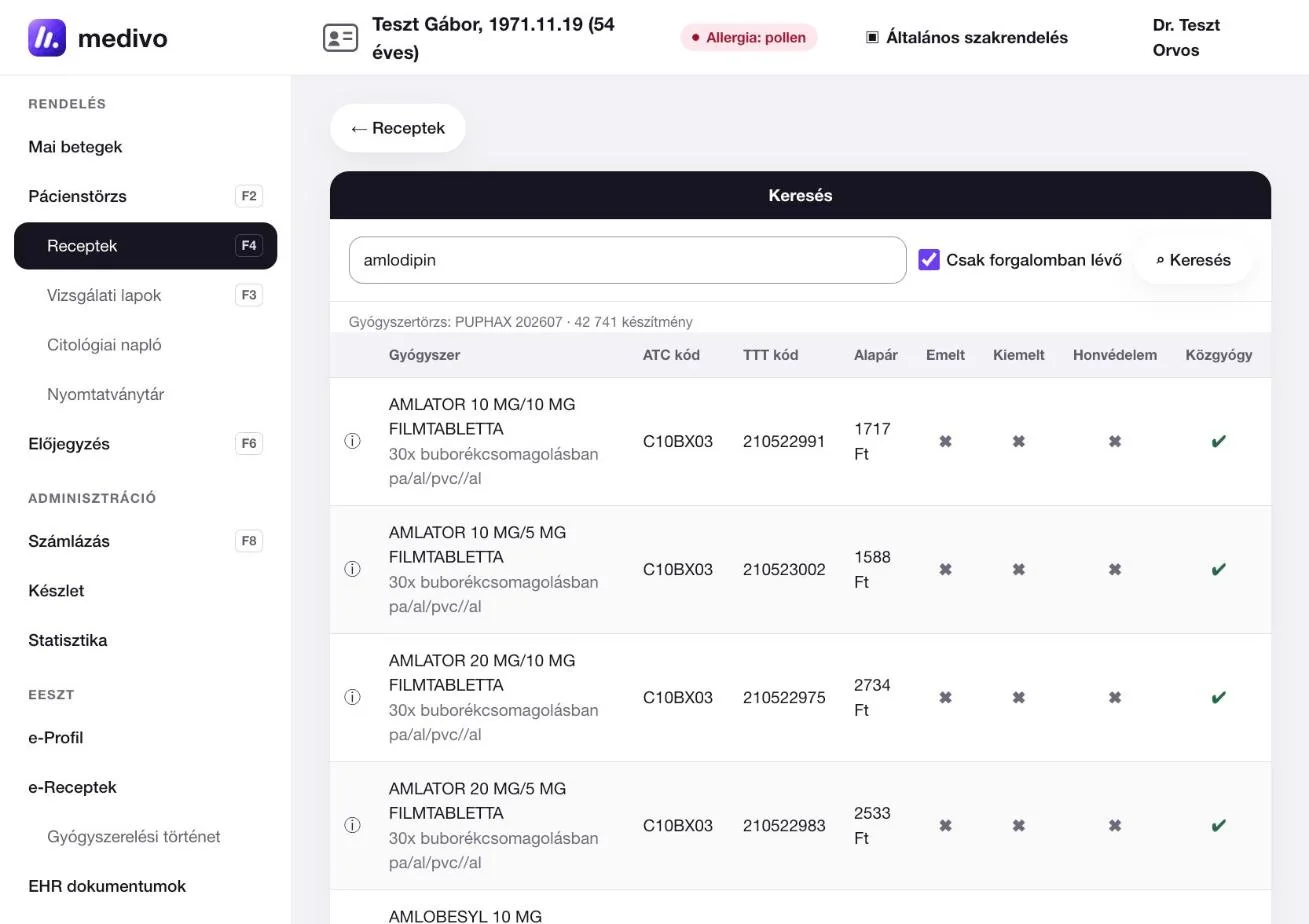Click Alapár column header
1309x924 pixels.
tap(875, 355)
